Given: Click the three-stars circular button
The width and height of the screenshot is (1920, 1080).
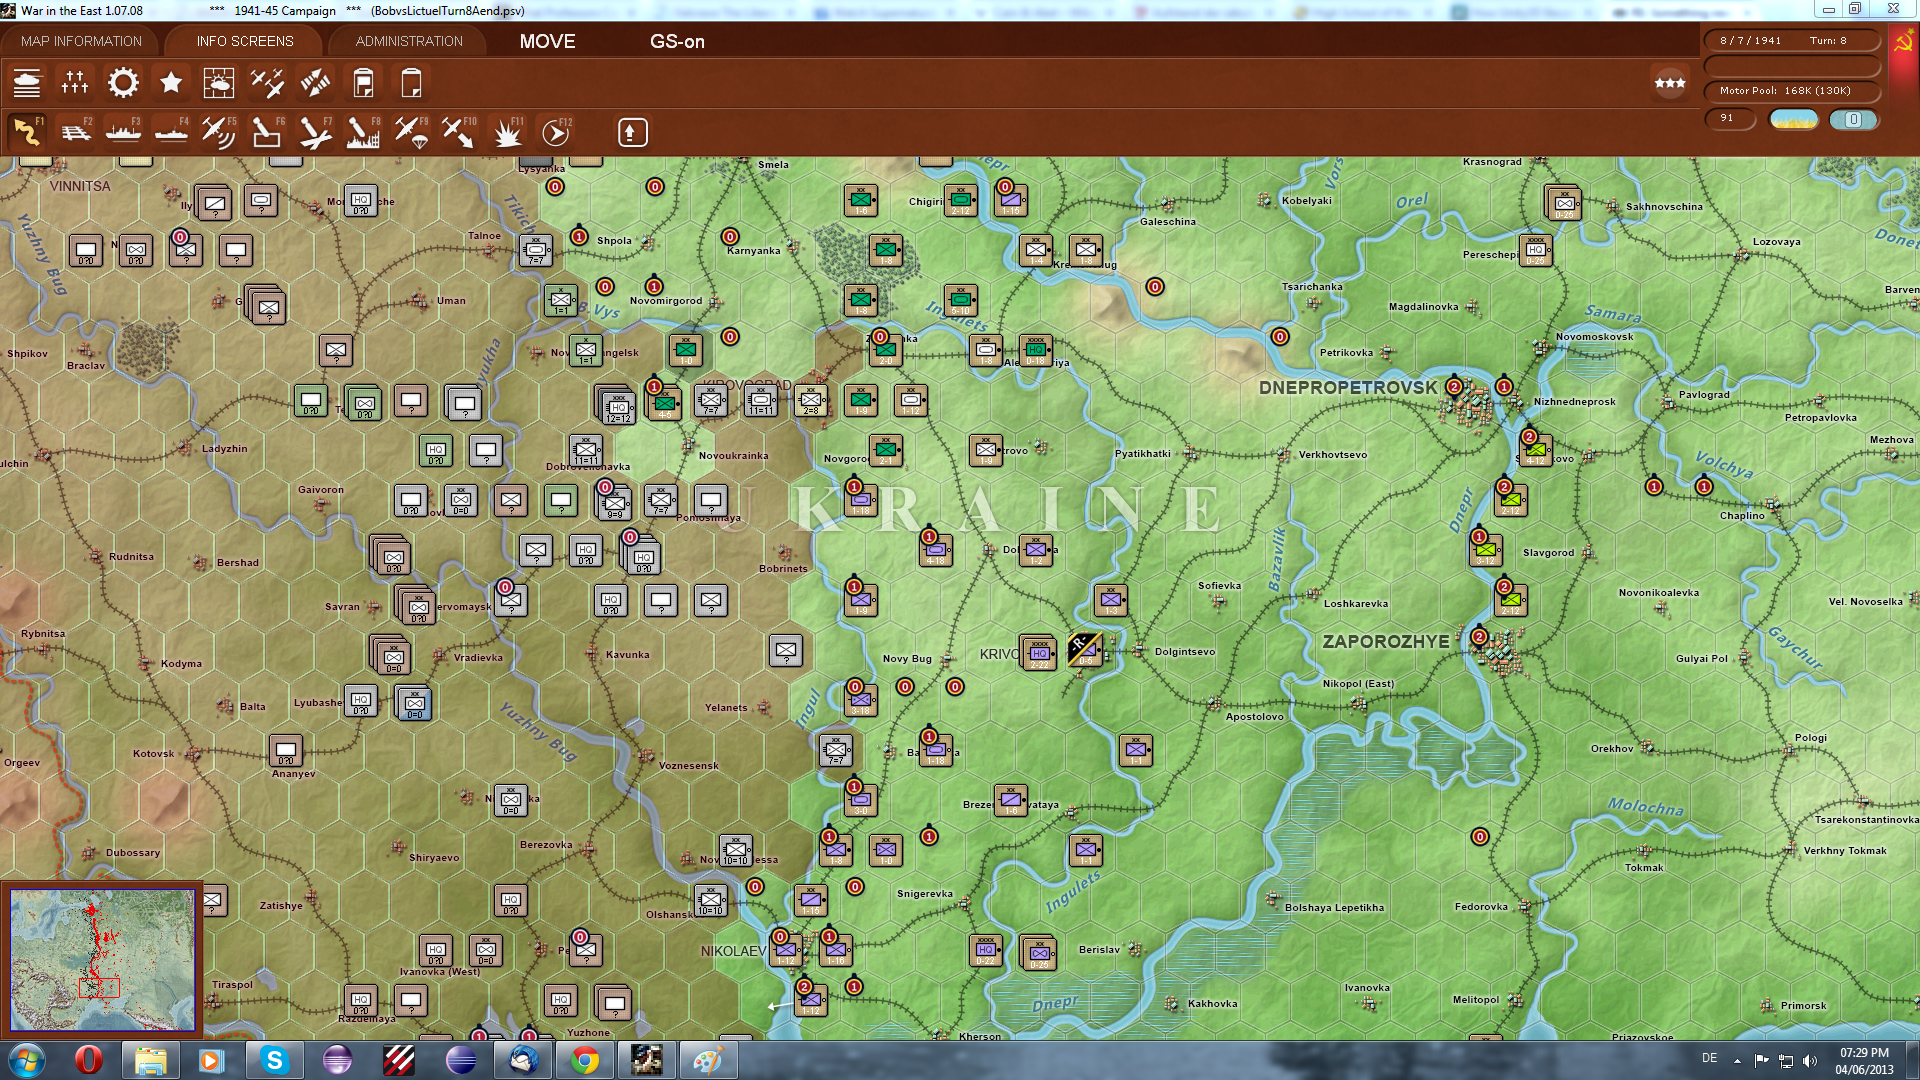Looking at the screenshot, I should [1670, 83].
